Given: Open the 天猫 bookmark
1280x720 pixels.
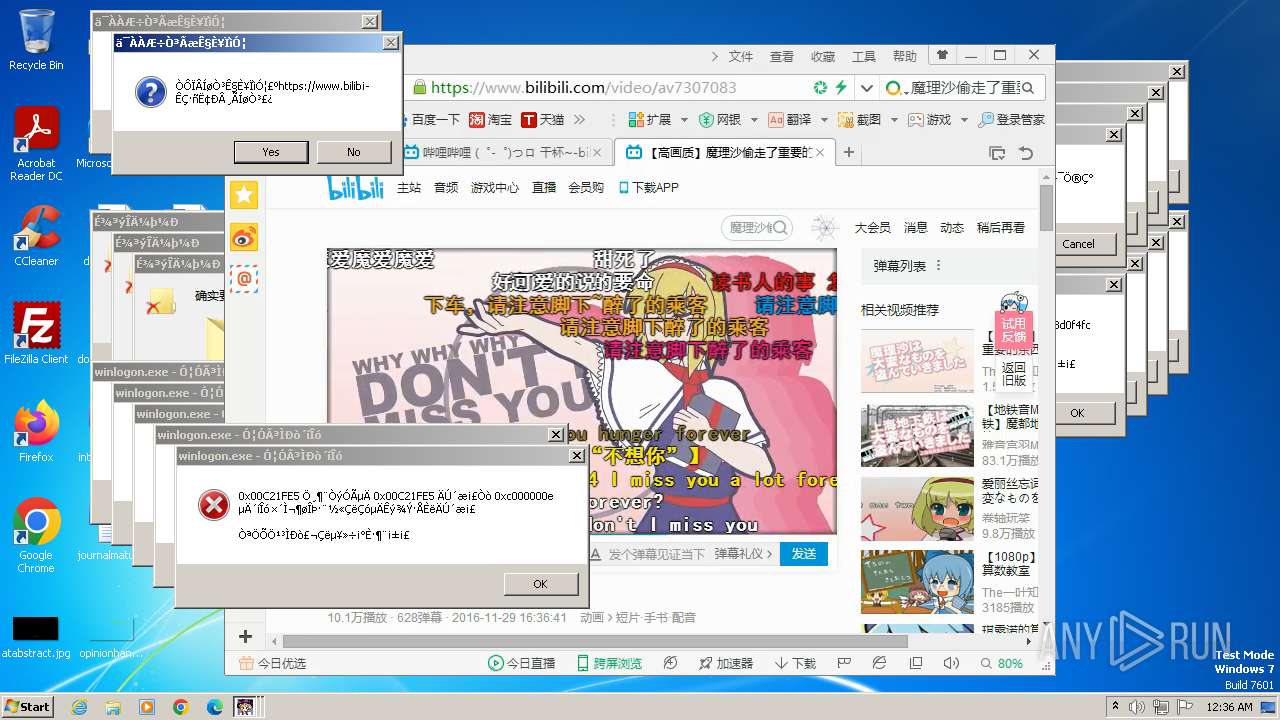Looking at the screenshot, I should click(542, 120).
